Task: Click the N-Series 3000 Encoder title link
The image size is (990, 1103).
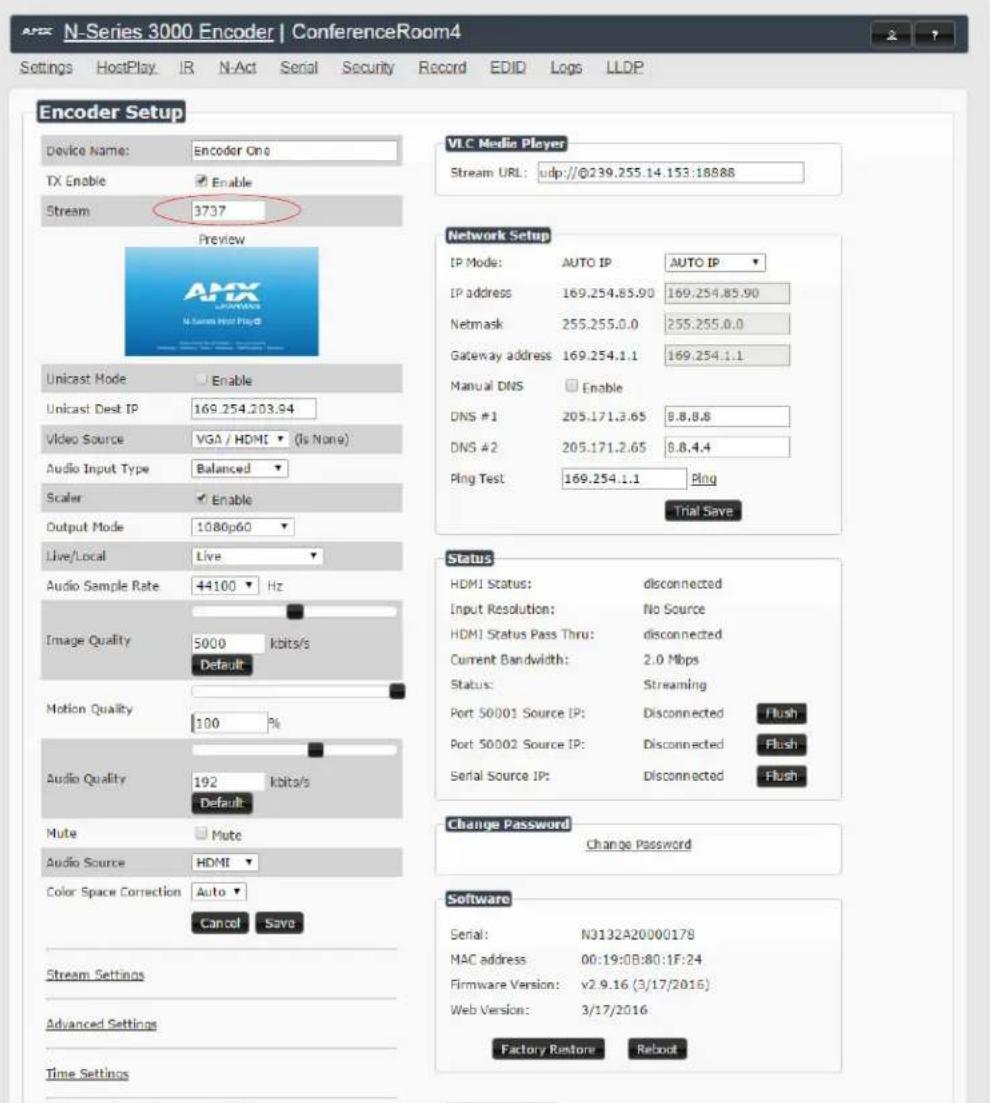Action: point(168,32)
